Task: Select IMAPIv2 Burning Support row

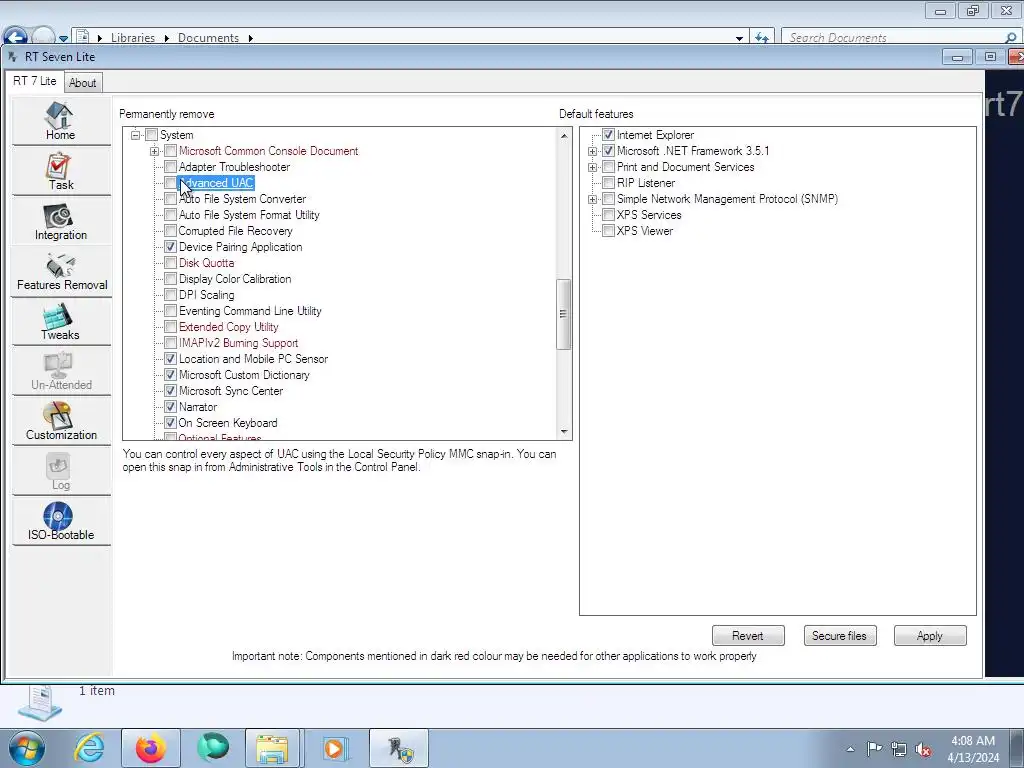Action: (x=238, y=343)
